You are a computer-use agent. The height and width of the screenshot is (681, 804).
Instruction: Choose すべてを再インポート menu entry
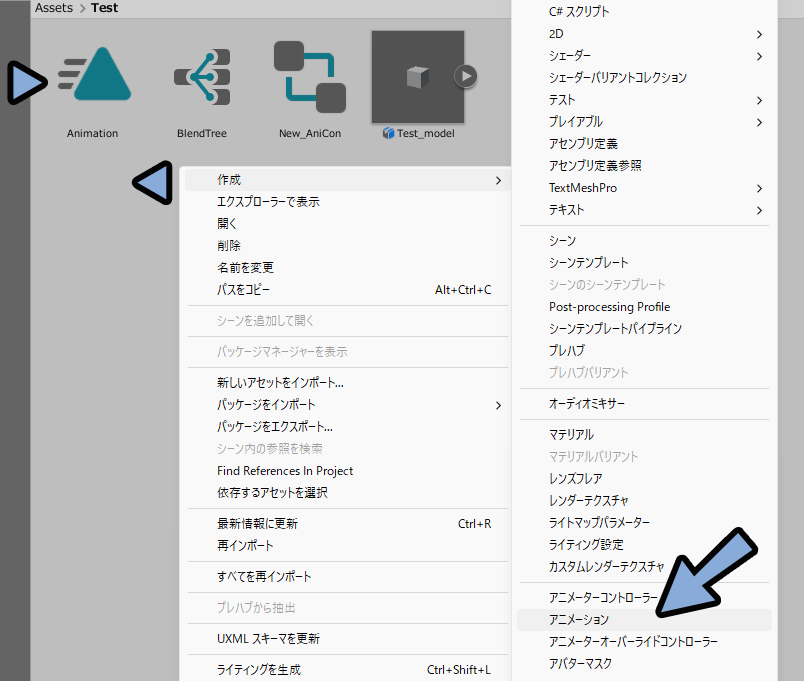point(348,577)
